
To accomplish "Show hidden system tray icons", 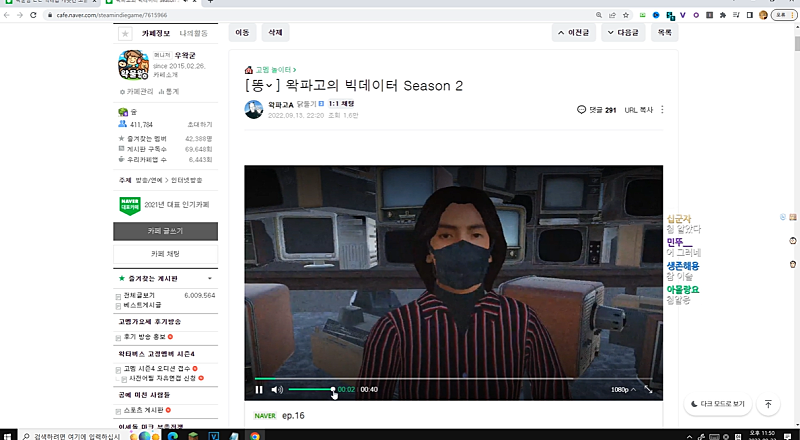I will (x=689, y=436).
